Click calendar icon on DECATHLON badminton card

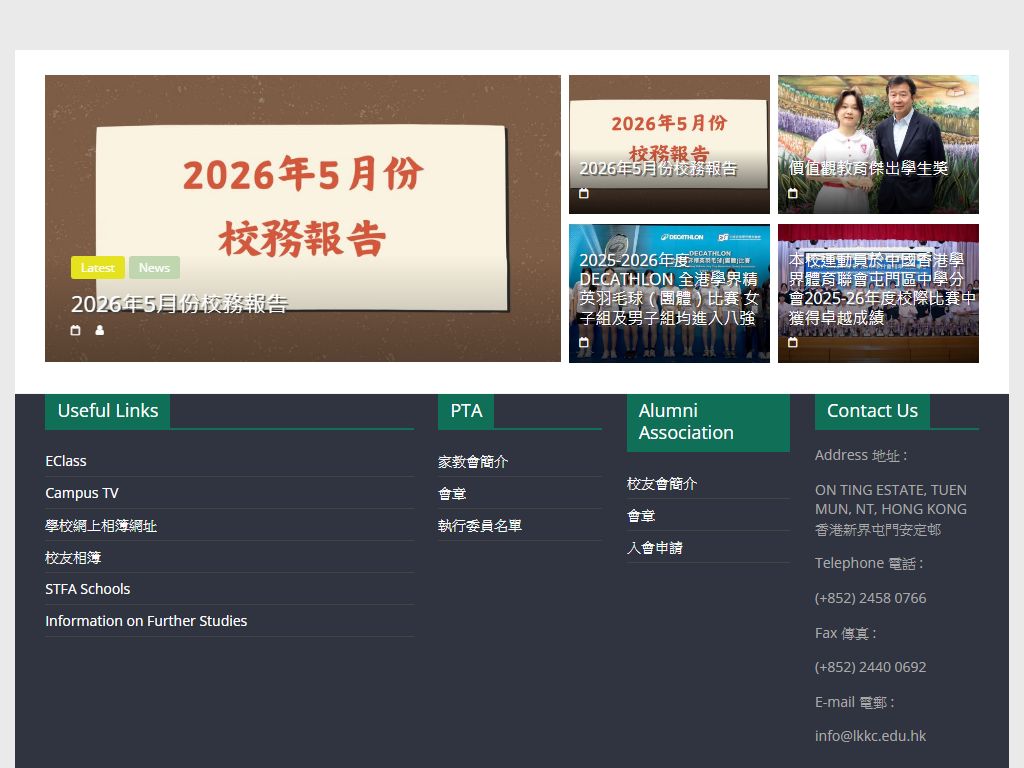pyautogui.click(x=584, y=342)
